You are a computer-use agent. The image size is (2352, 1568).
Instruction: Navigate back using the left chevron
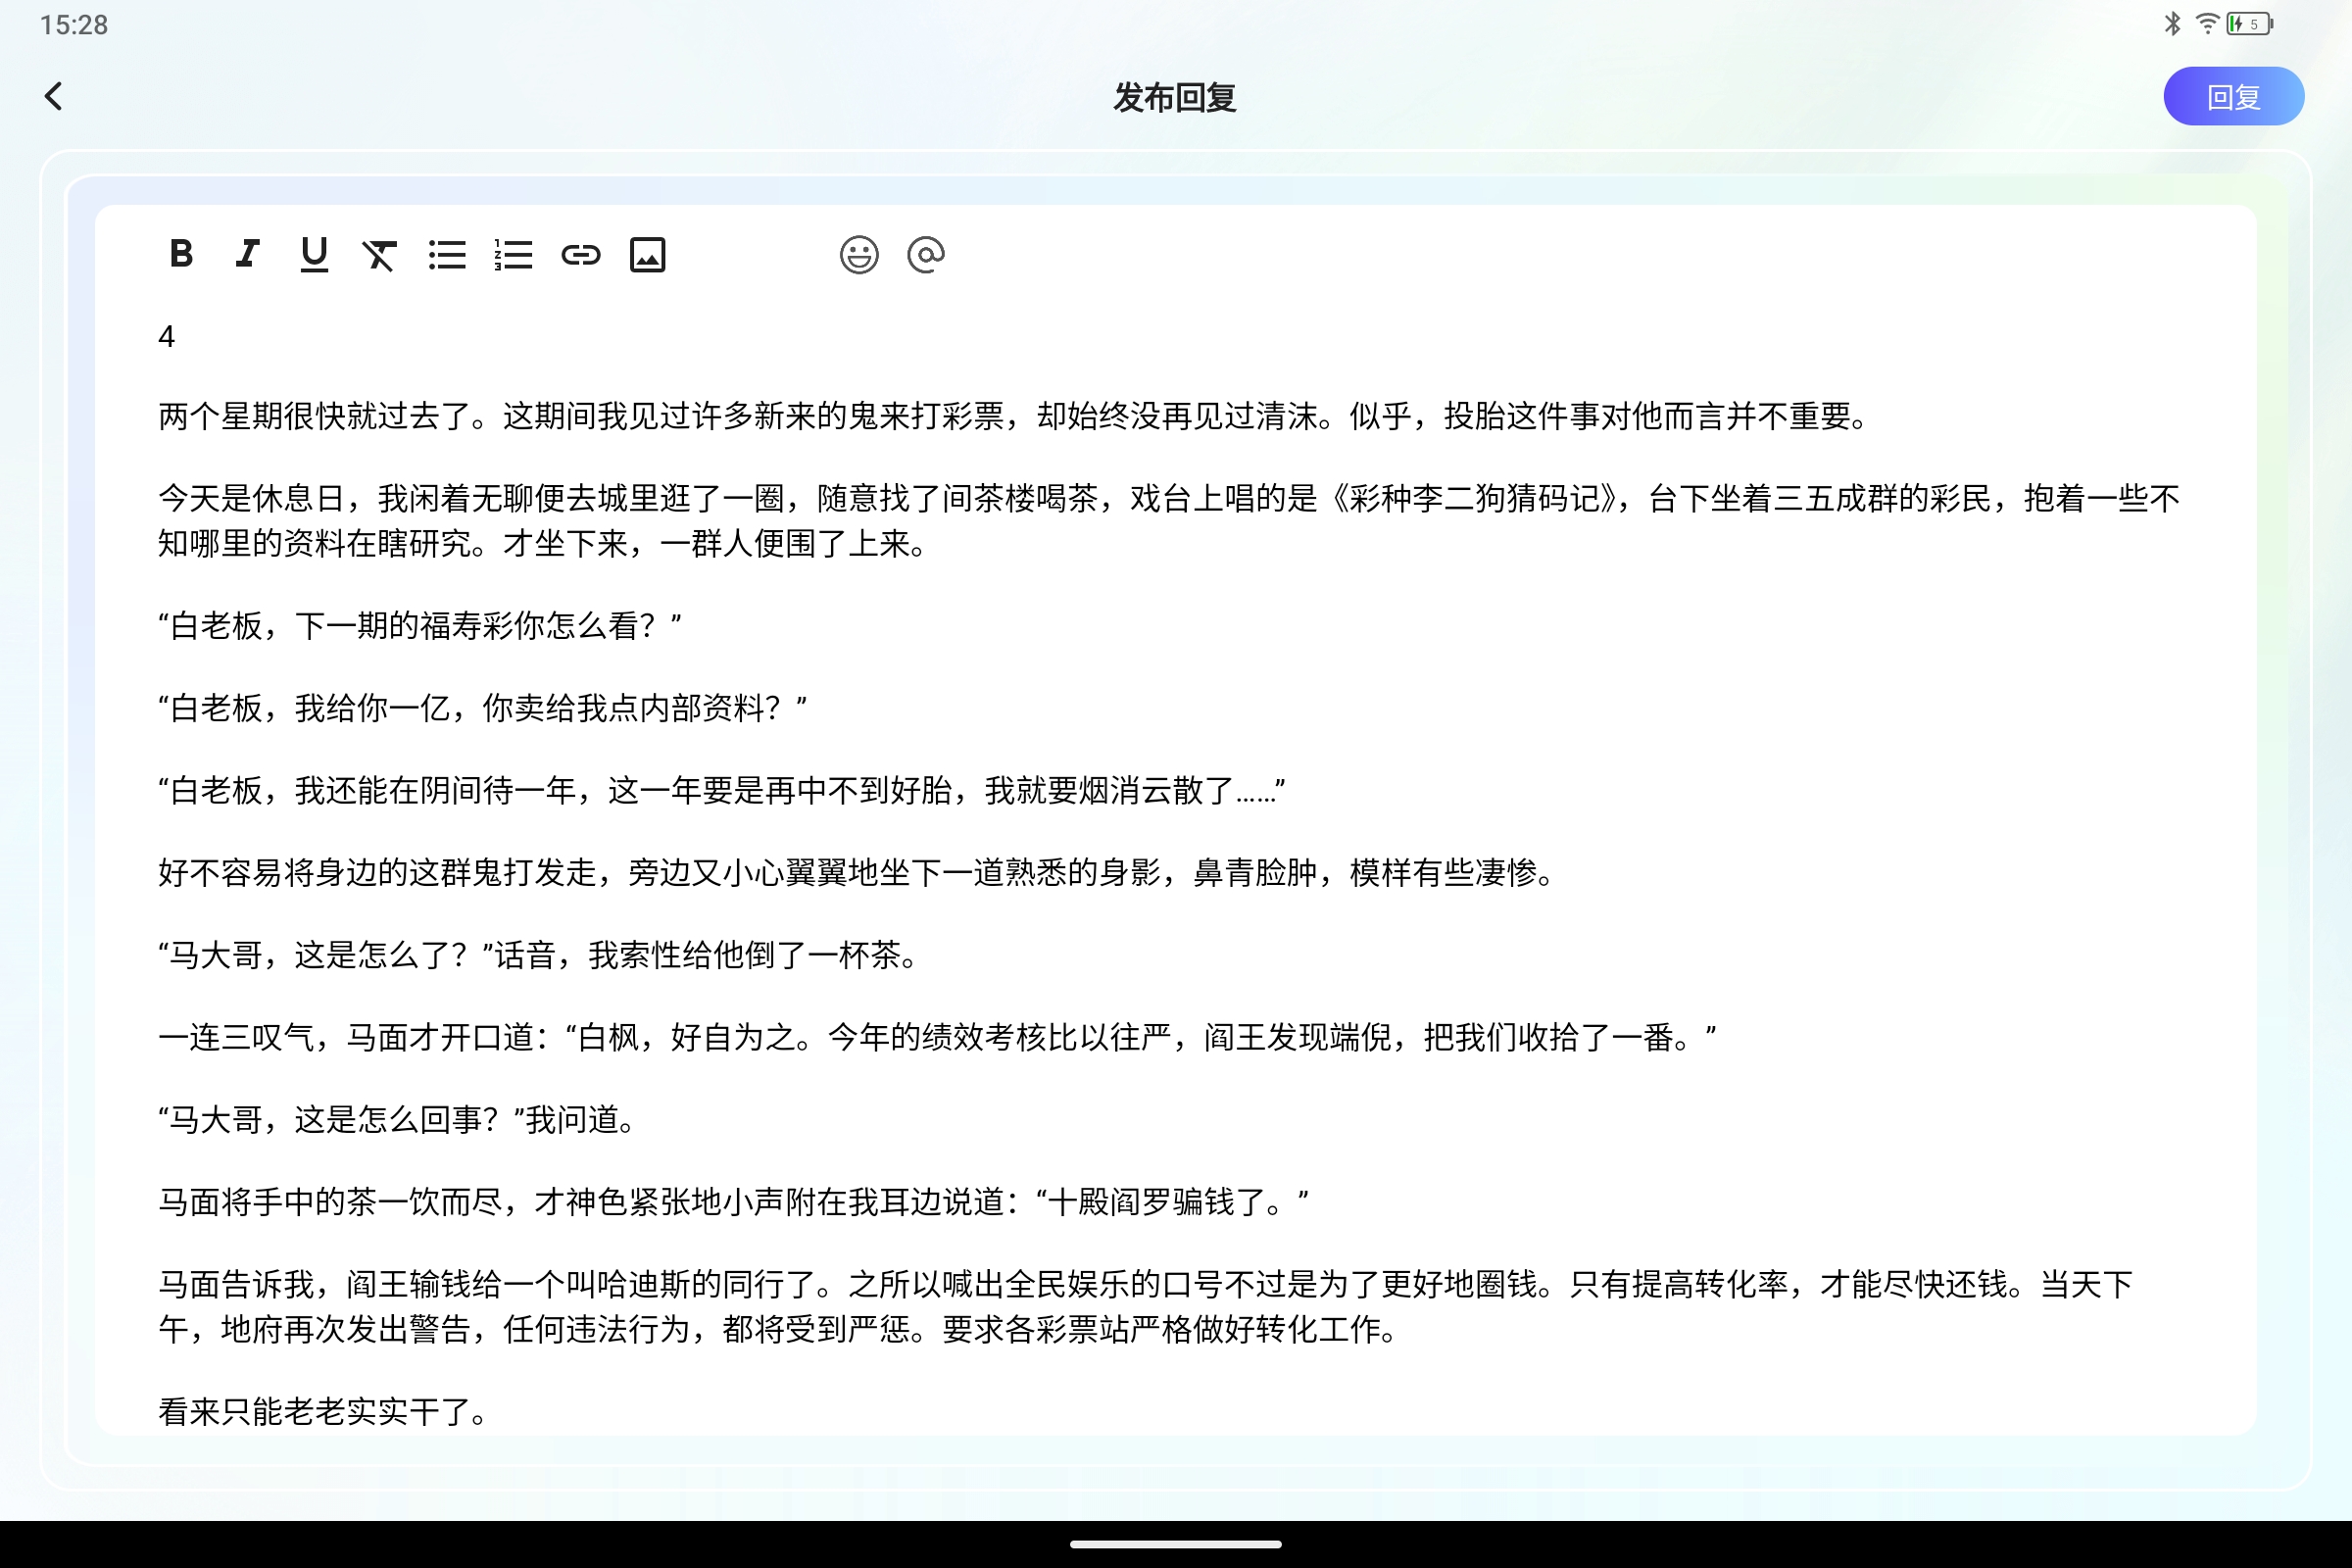click(x=54, y=96)
